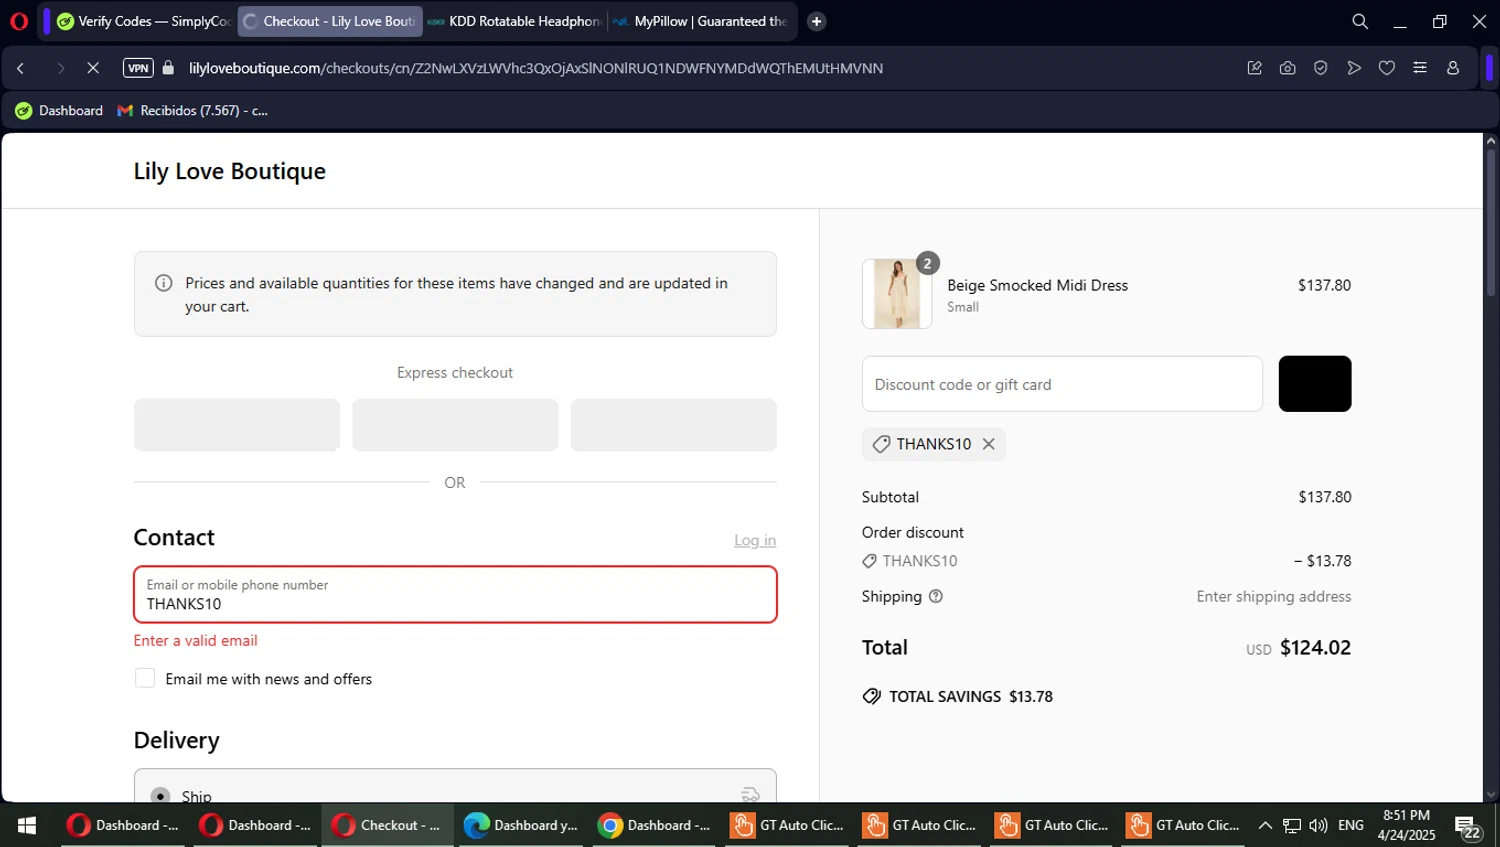The height and width of the screenshot is (847, 1500).
Task: Click the profile account icon in the toolbar
Action: pyautogui.click(x=1452, y=68)
